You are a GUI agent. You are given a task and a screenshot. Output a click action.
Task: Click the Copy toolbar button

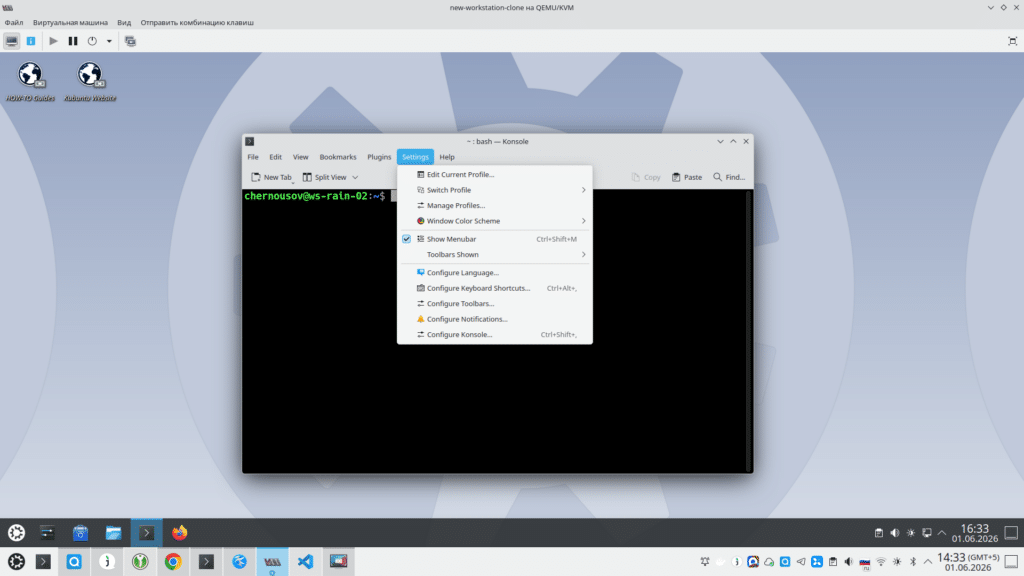click(646, 177)
